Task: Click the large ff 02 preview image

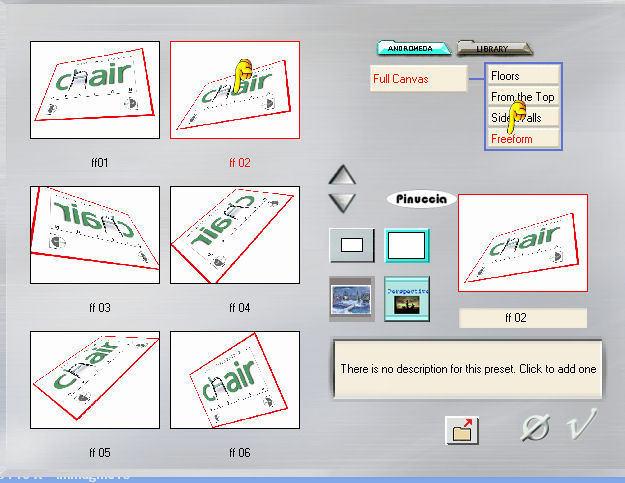Action: (x=523, y=243)
